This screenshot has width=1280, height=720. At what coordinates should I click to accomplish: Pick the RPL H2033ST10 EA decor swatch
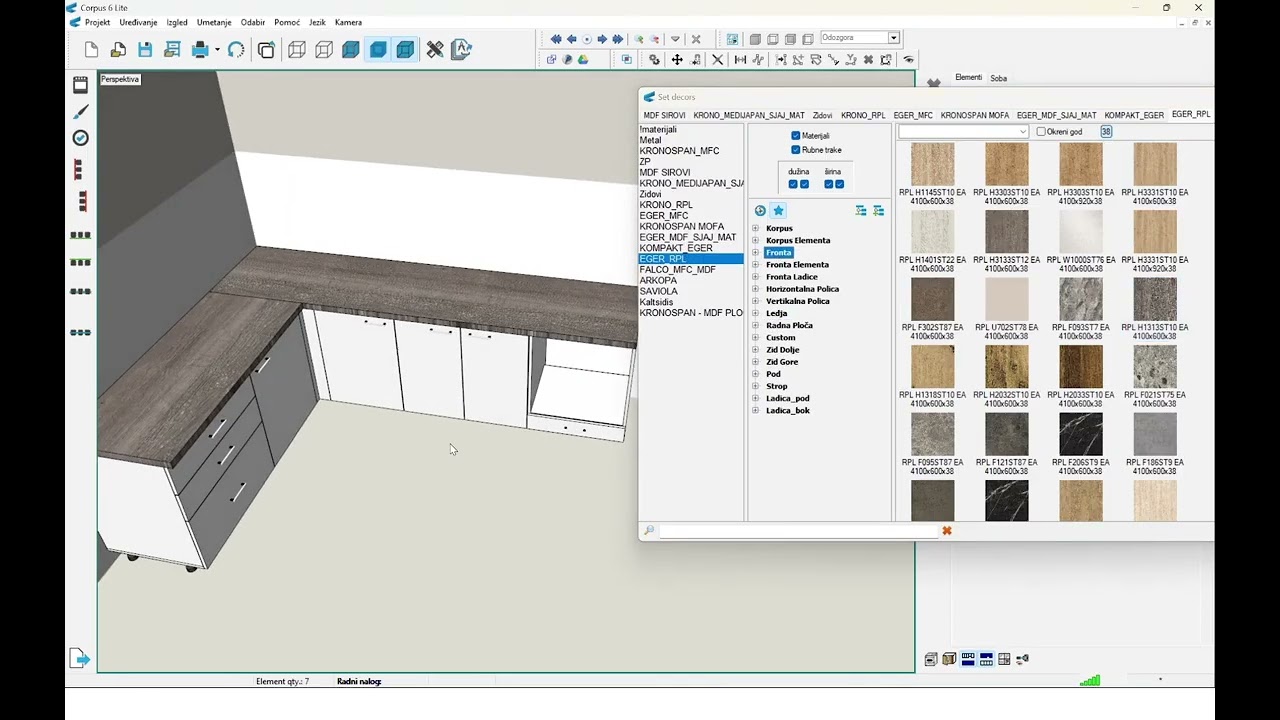click(1081, 367)
